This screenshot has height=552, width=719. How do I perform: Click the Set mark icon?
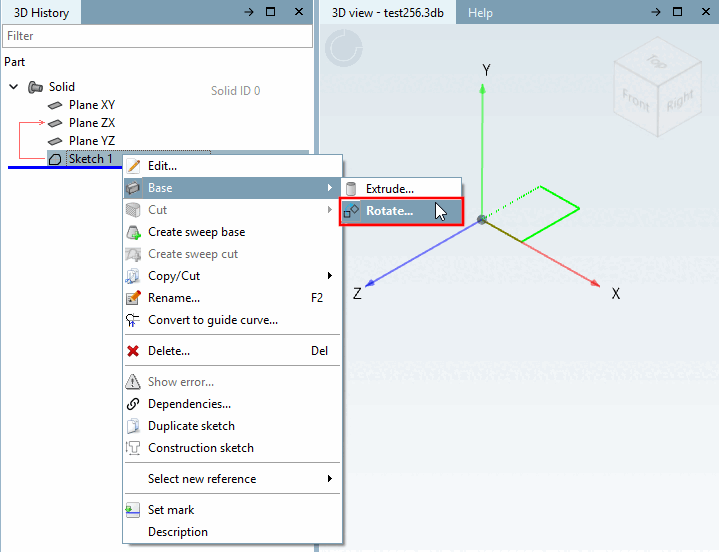[x=133, y=510]
